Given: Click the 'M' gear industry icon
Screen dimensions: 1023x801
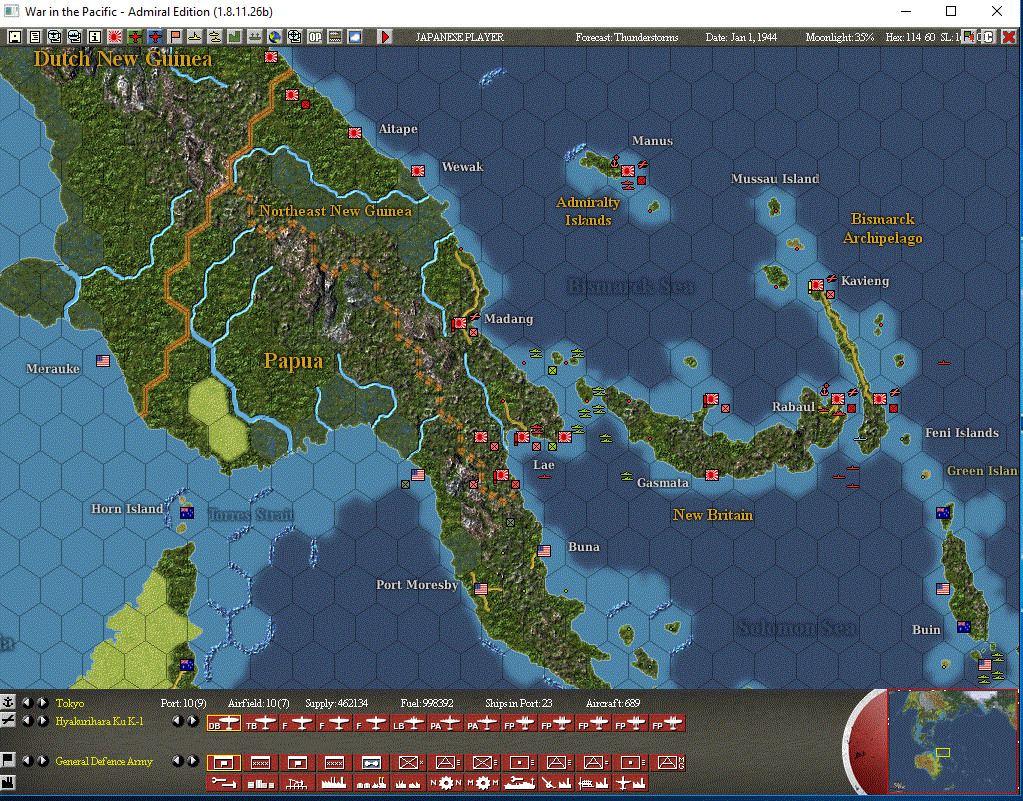Looking at the screenshot, I should point(483,783).
